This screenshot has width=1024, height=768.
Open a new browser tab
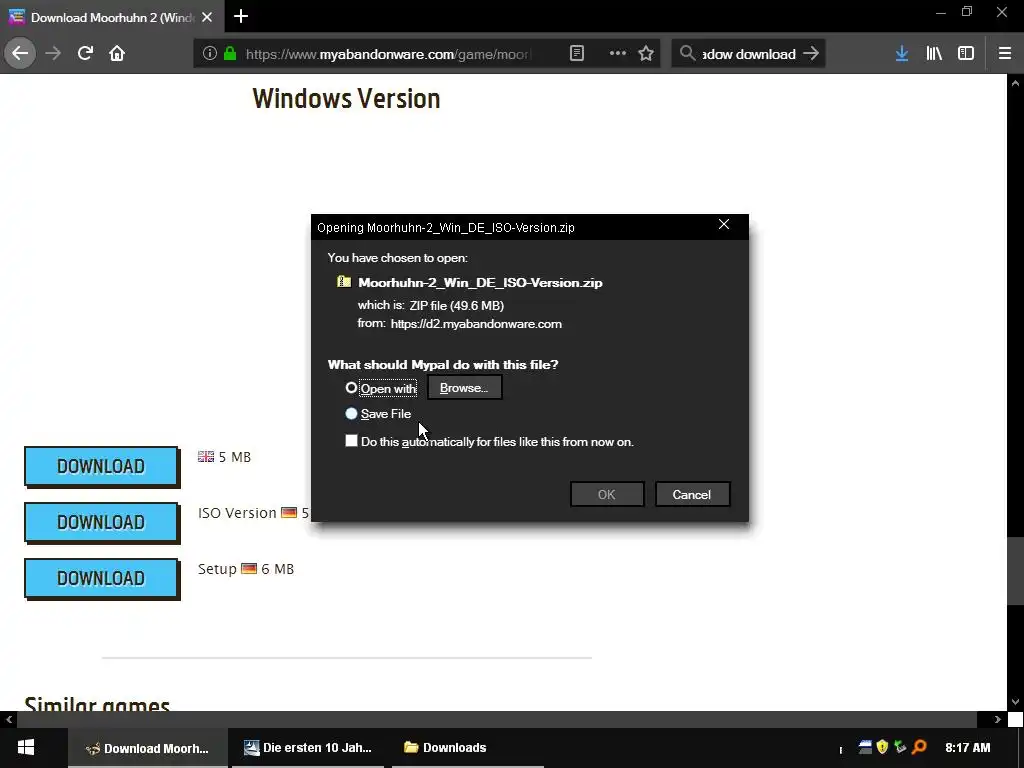point(241,16)
